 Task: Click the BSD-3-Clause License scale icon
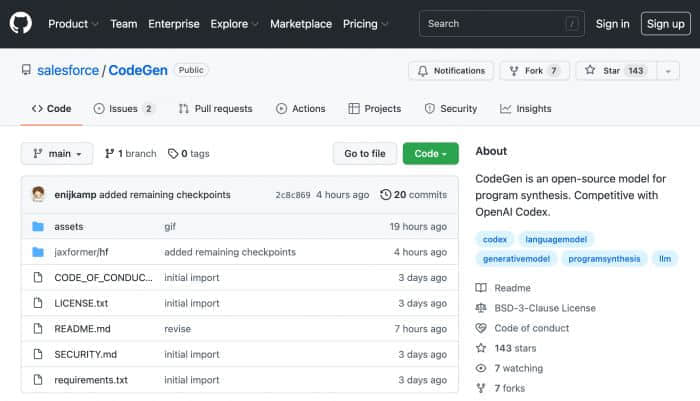(481, 308)
